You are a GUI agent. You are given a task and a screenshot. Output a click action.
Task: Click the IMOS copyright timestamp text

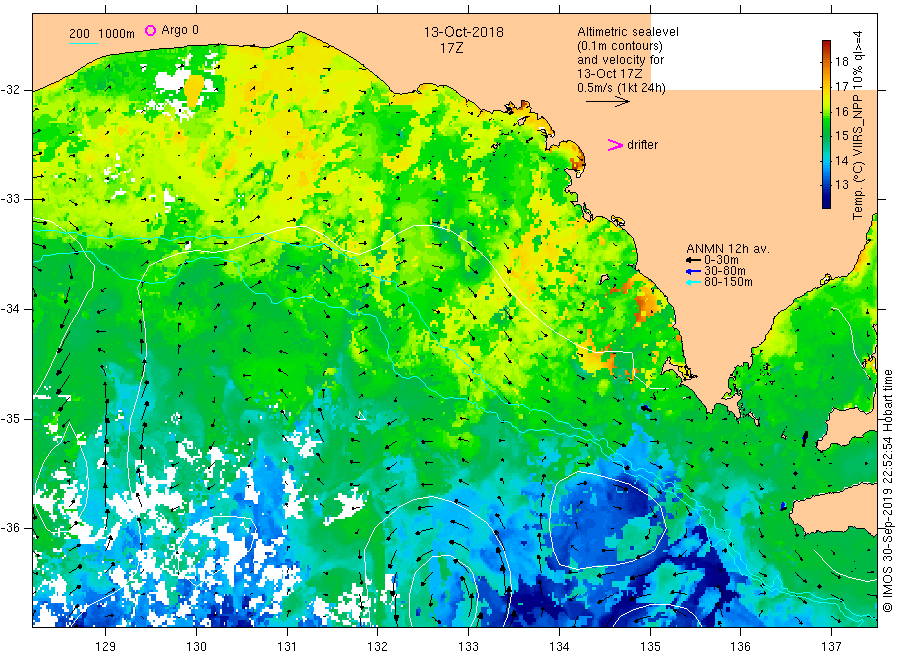coord(887,491)
